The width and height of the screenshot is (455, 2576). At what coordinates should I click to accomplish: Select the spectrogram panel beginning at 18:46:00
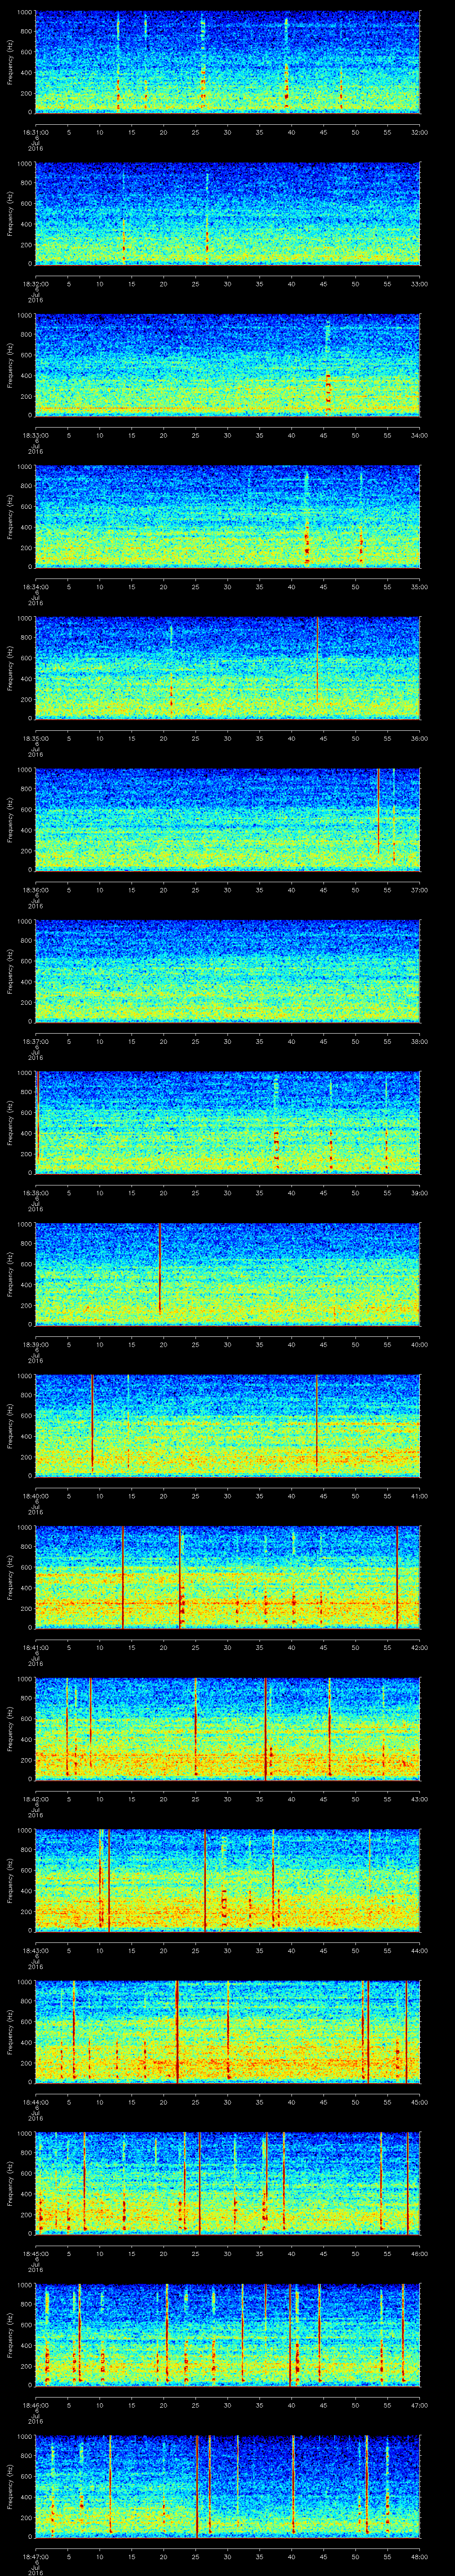point(228,2334)
